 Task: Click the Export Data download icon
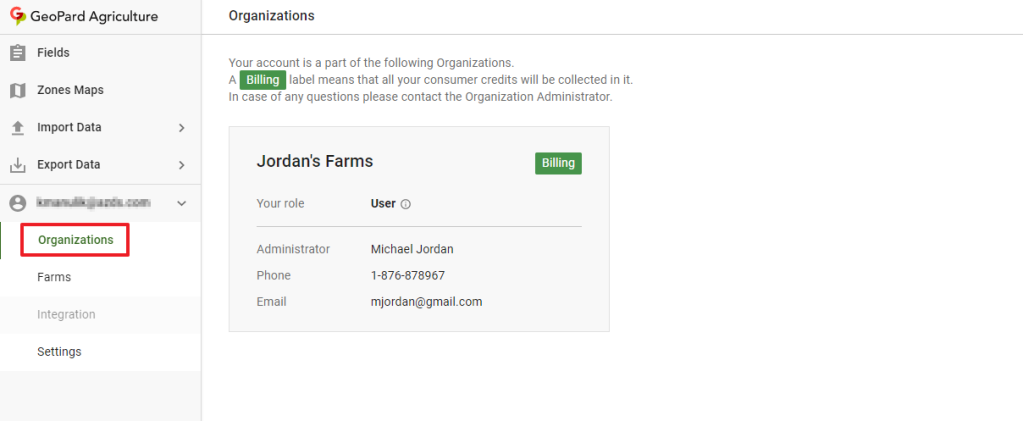pyautogui.click(x=17, y=165)
